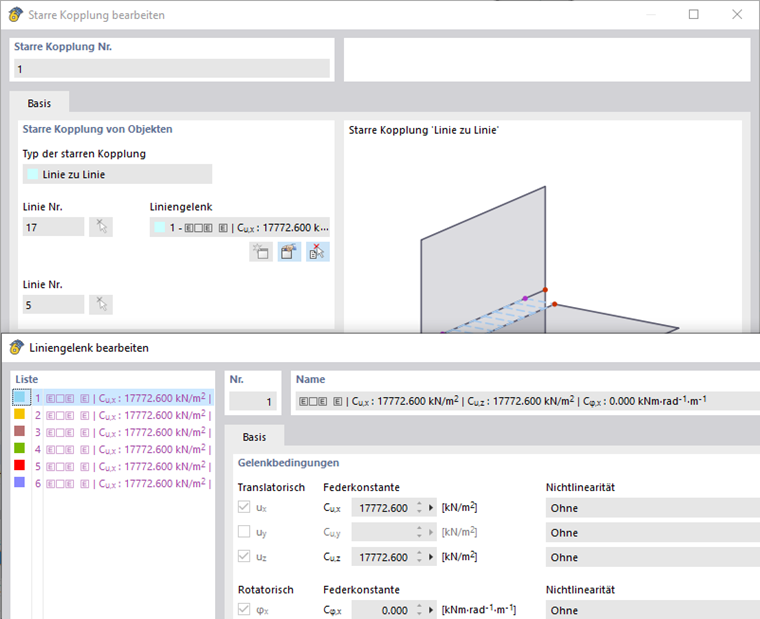
Task: Click the cyan swatch in Liniengelenk dropdown
Action: click(159, 227)
